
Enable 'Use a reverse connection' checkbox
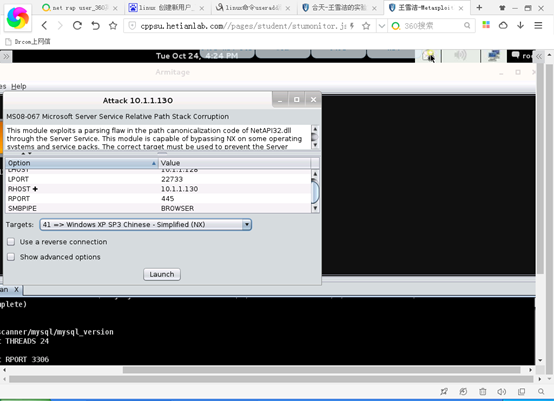tap(11, 242)
